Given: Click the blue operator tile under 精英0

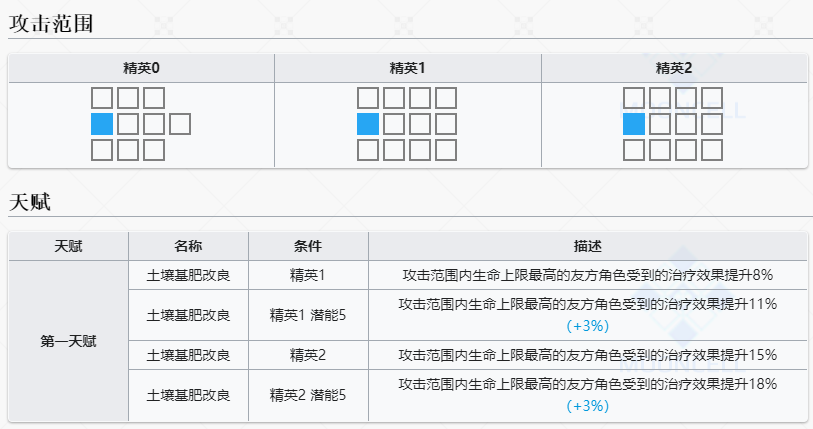Looking at the screenshot, I should click(x=102, y=124).
